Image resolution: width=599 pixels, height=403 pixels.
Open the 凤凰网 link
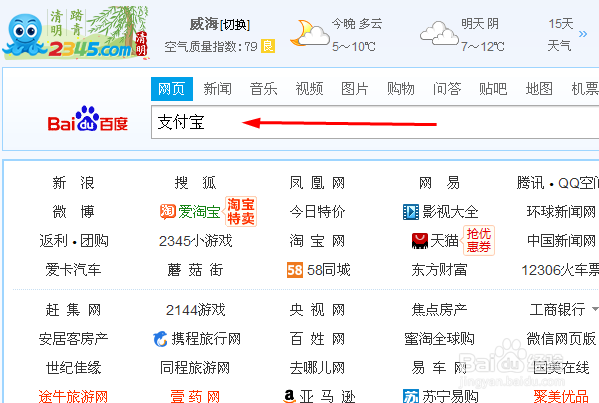coord(317,183)
